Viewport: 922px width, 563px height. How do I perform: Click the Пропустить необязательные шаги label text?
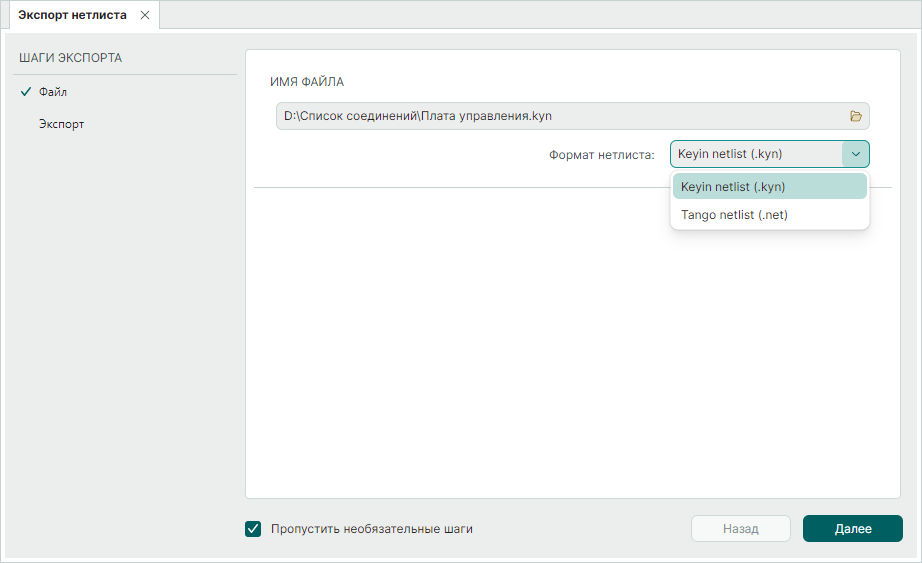click(x=371, y=529)
